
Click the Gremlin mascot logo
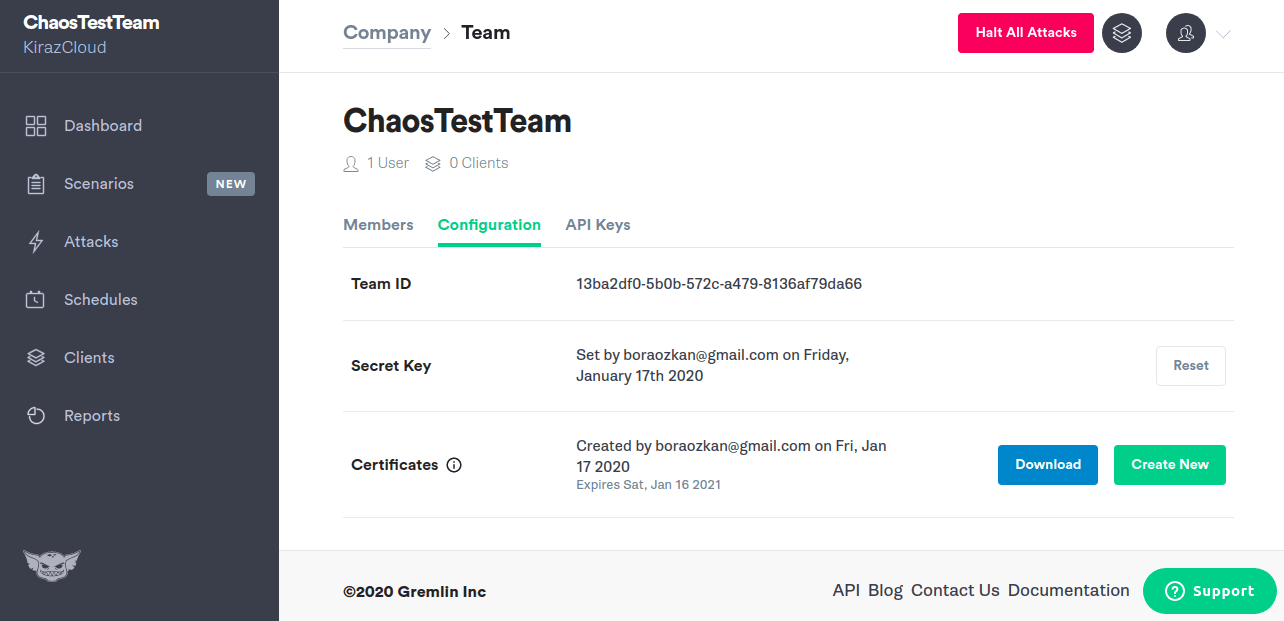pos(52,565)
